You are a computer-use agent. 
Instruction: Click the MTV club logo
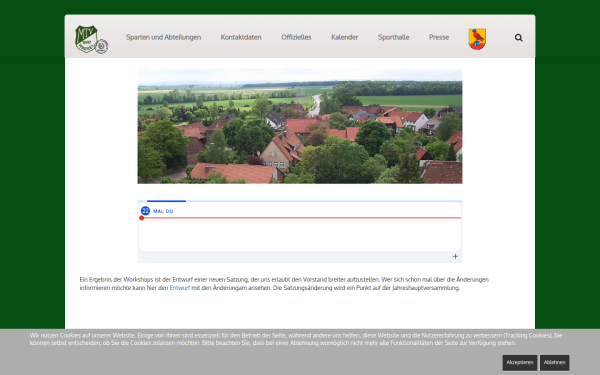pyautogui.click(x=91, y=39)
